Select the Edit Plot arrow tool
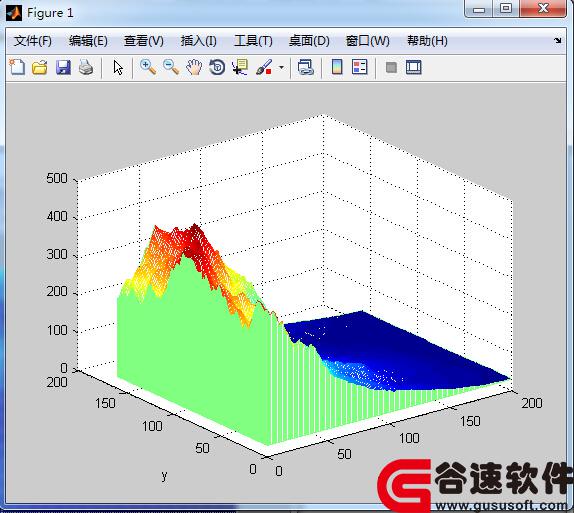 pos(118,68)
